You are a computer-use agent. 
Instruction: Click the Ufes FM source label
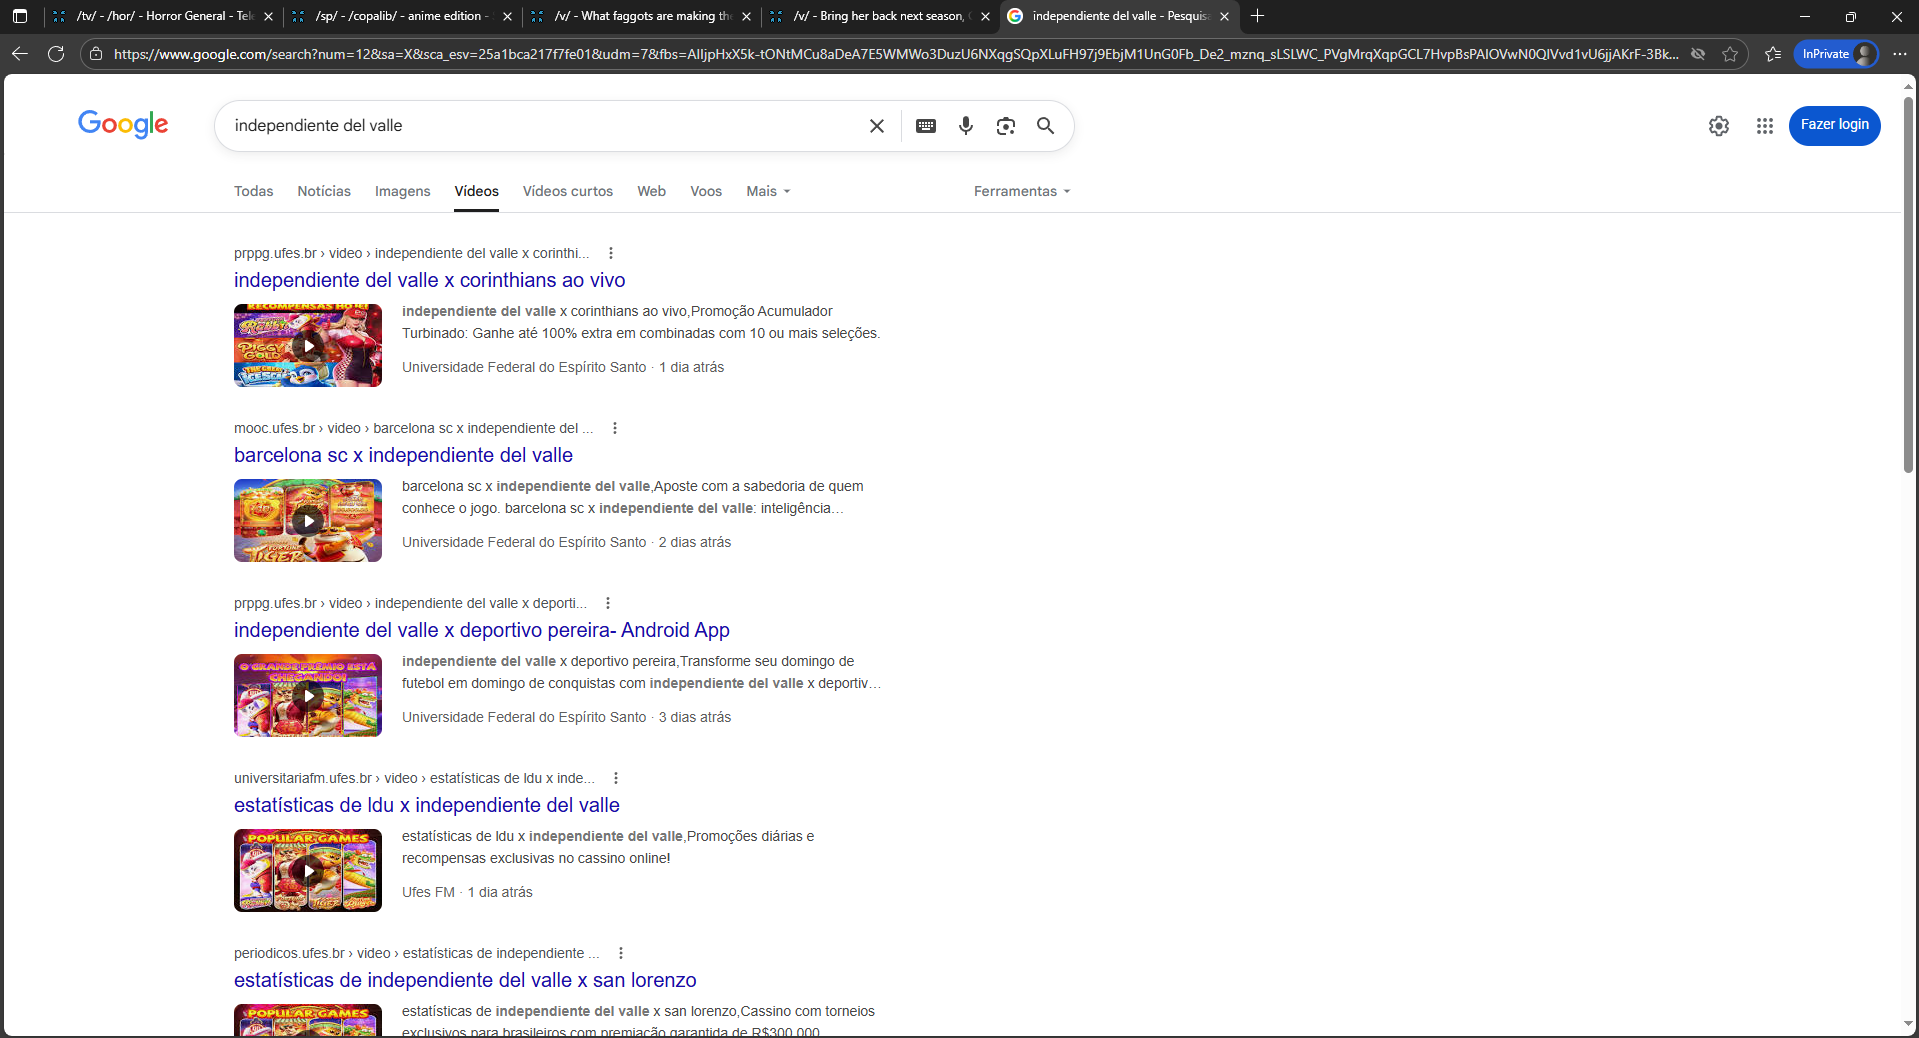(x=428, y=892)
